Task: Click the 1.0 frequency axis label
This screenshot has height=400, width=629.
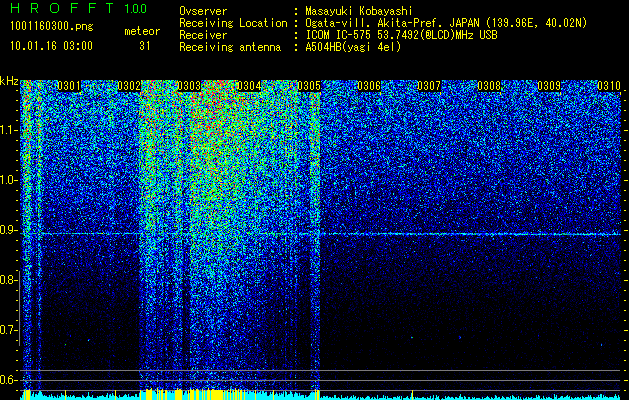Action: (9, 180)
